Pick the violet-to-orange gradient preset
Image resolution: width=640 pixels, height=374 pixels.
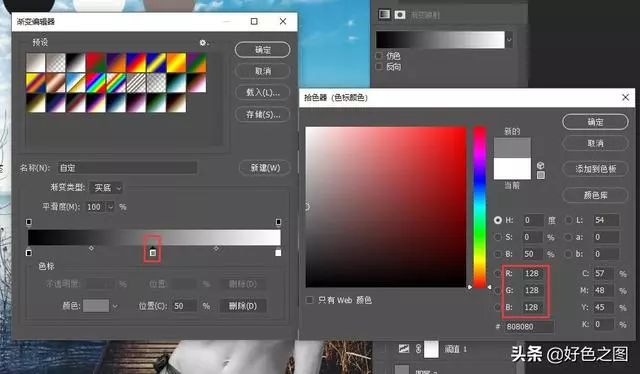click(x=116, y=62)
